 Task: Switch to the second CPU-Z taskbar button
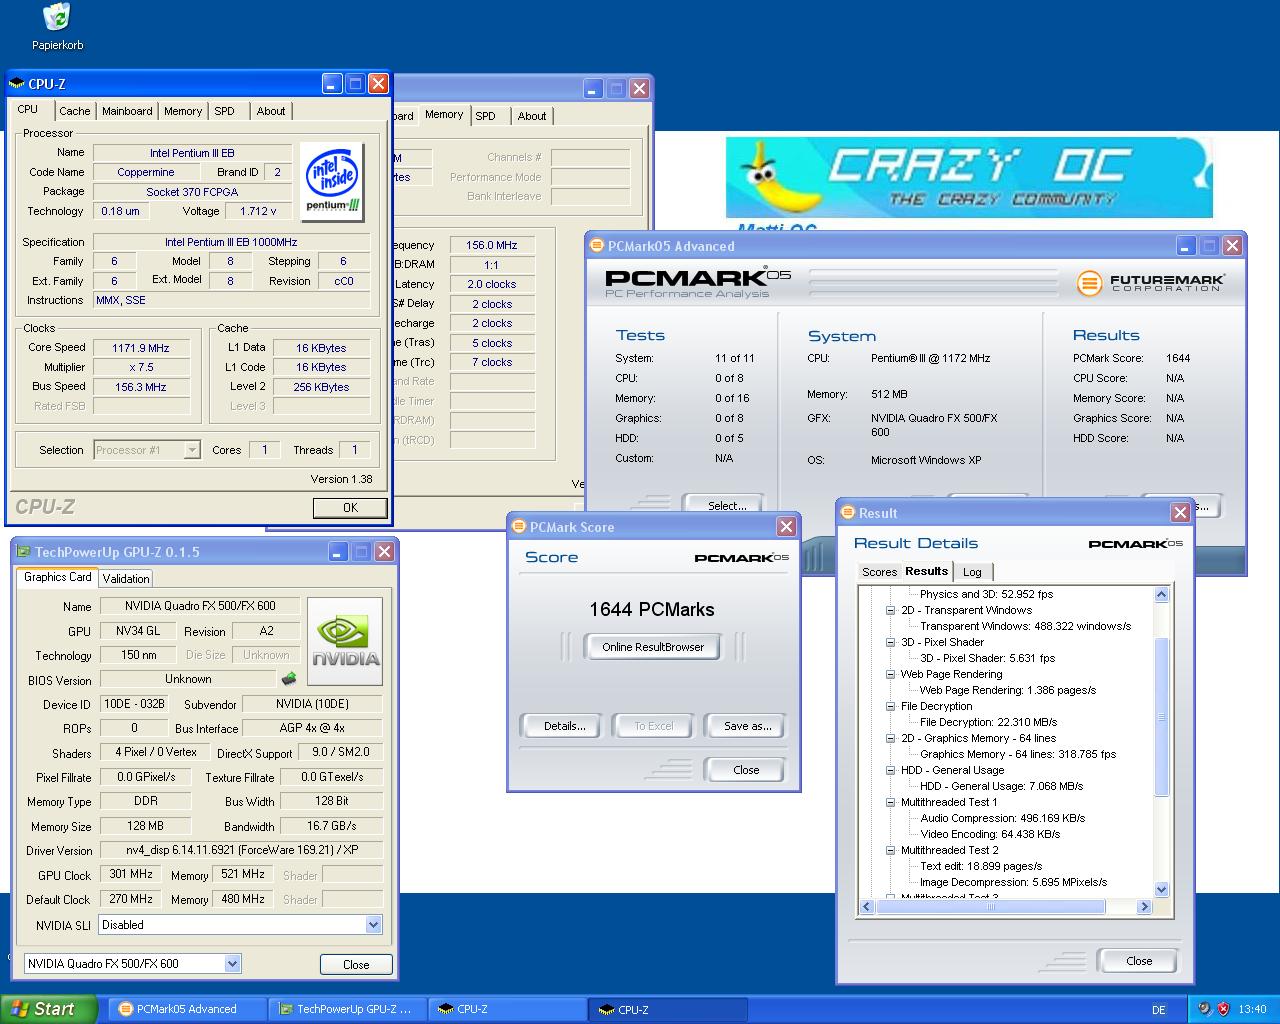pos(668,1009)
